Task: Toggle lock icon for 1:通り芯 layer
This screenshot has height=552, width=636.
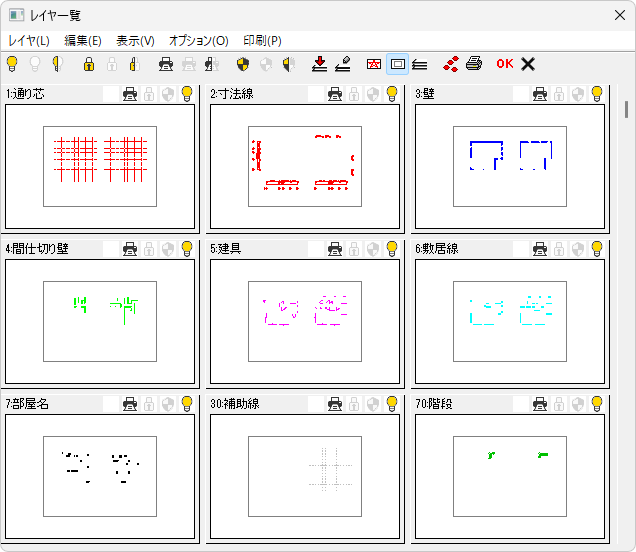Action: 149,94
